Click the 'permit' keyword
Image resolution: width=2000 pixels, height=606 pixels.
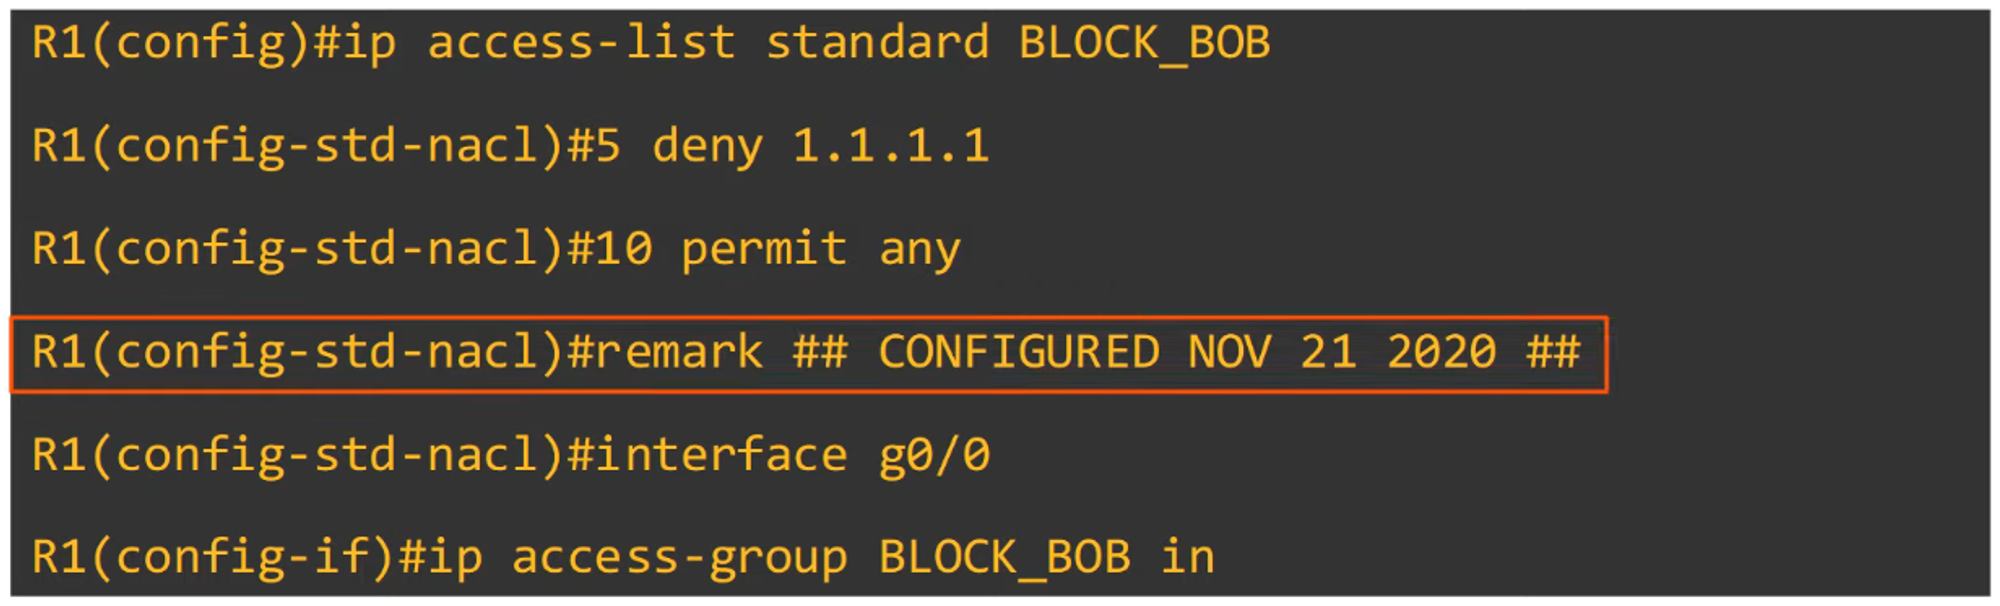[x=763, y=249]
